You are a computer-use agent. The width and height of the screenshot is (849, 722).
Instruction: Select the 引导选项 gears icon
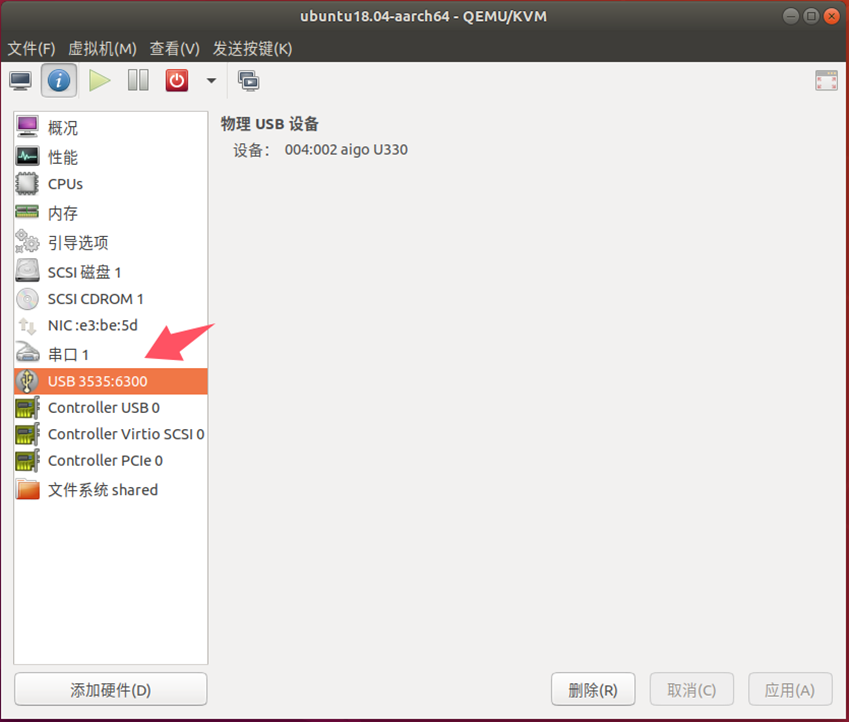27,242
